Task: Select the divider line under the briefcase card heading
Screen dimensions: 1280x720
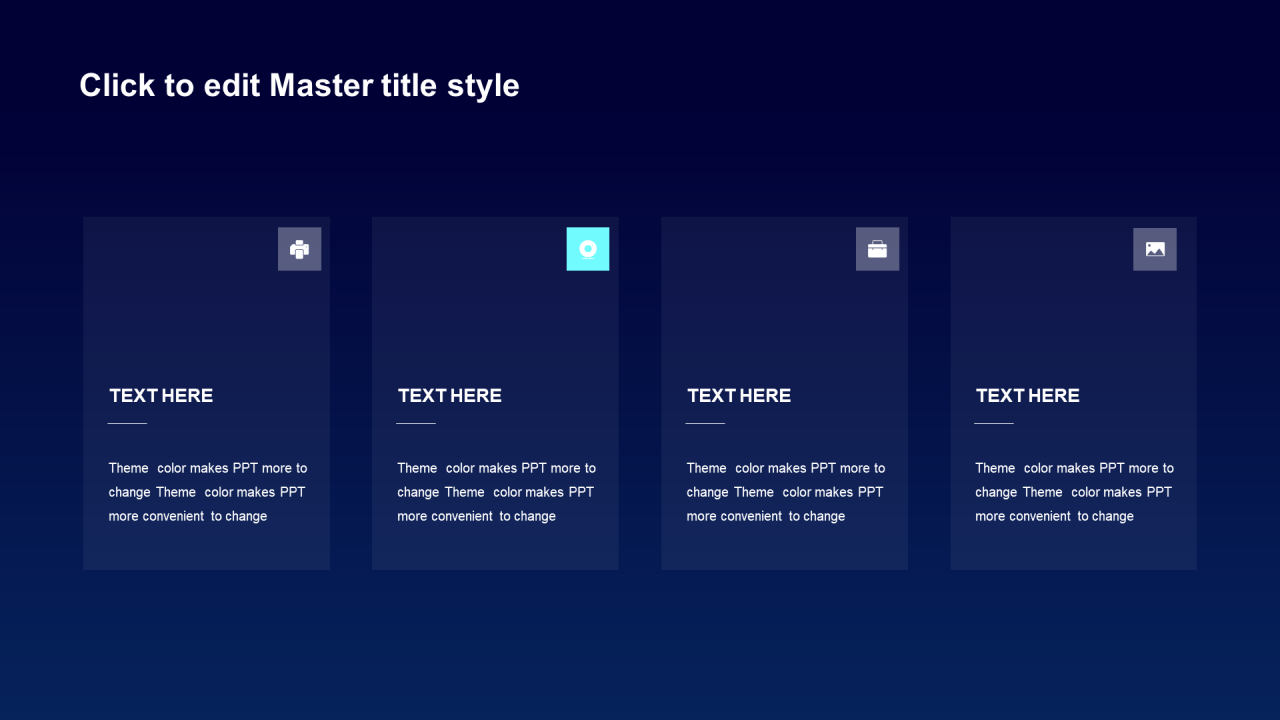Action: coord(705,423)
